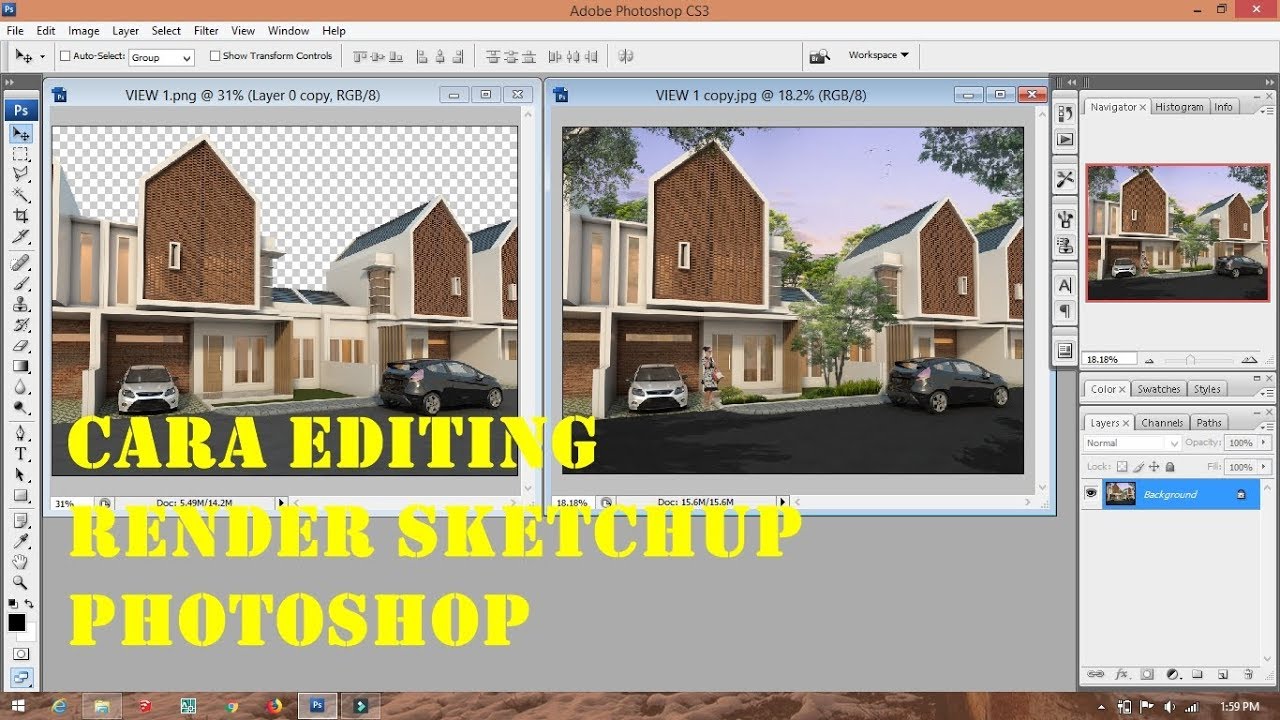
Task: Click Add layer mask button
Action: (x=1147, y=675)
